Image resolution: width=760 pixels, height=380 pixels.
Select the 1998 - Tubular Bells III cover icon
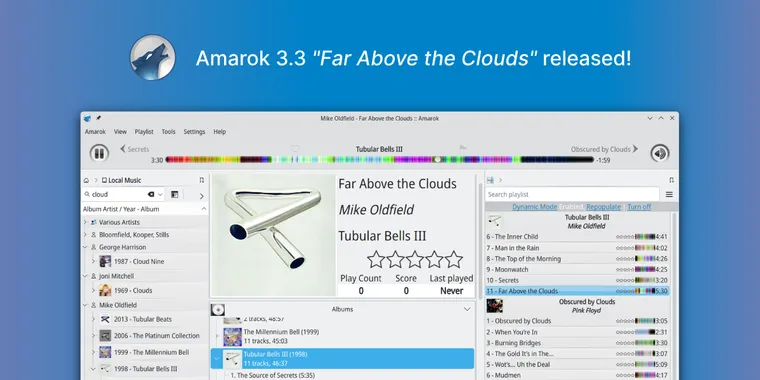click(x=105, y=368)
